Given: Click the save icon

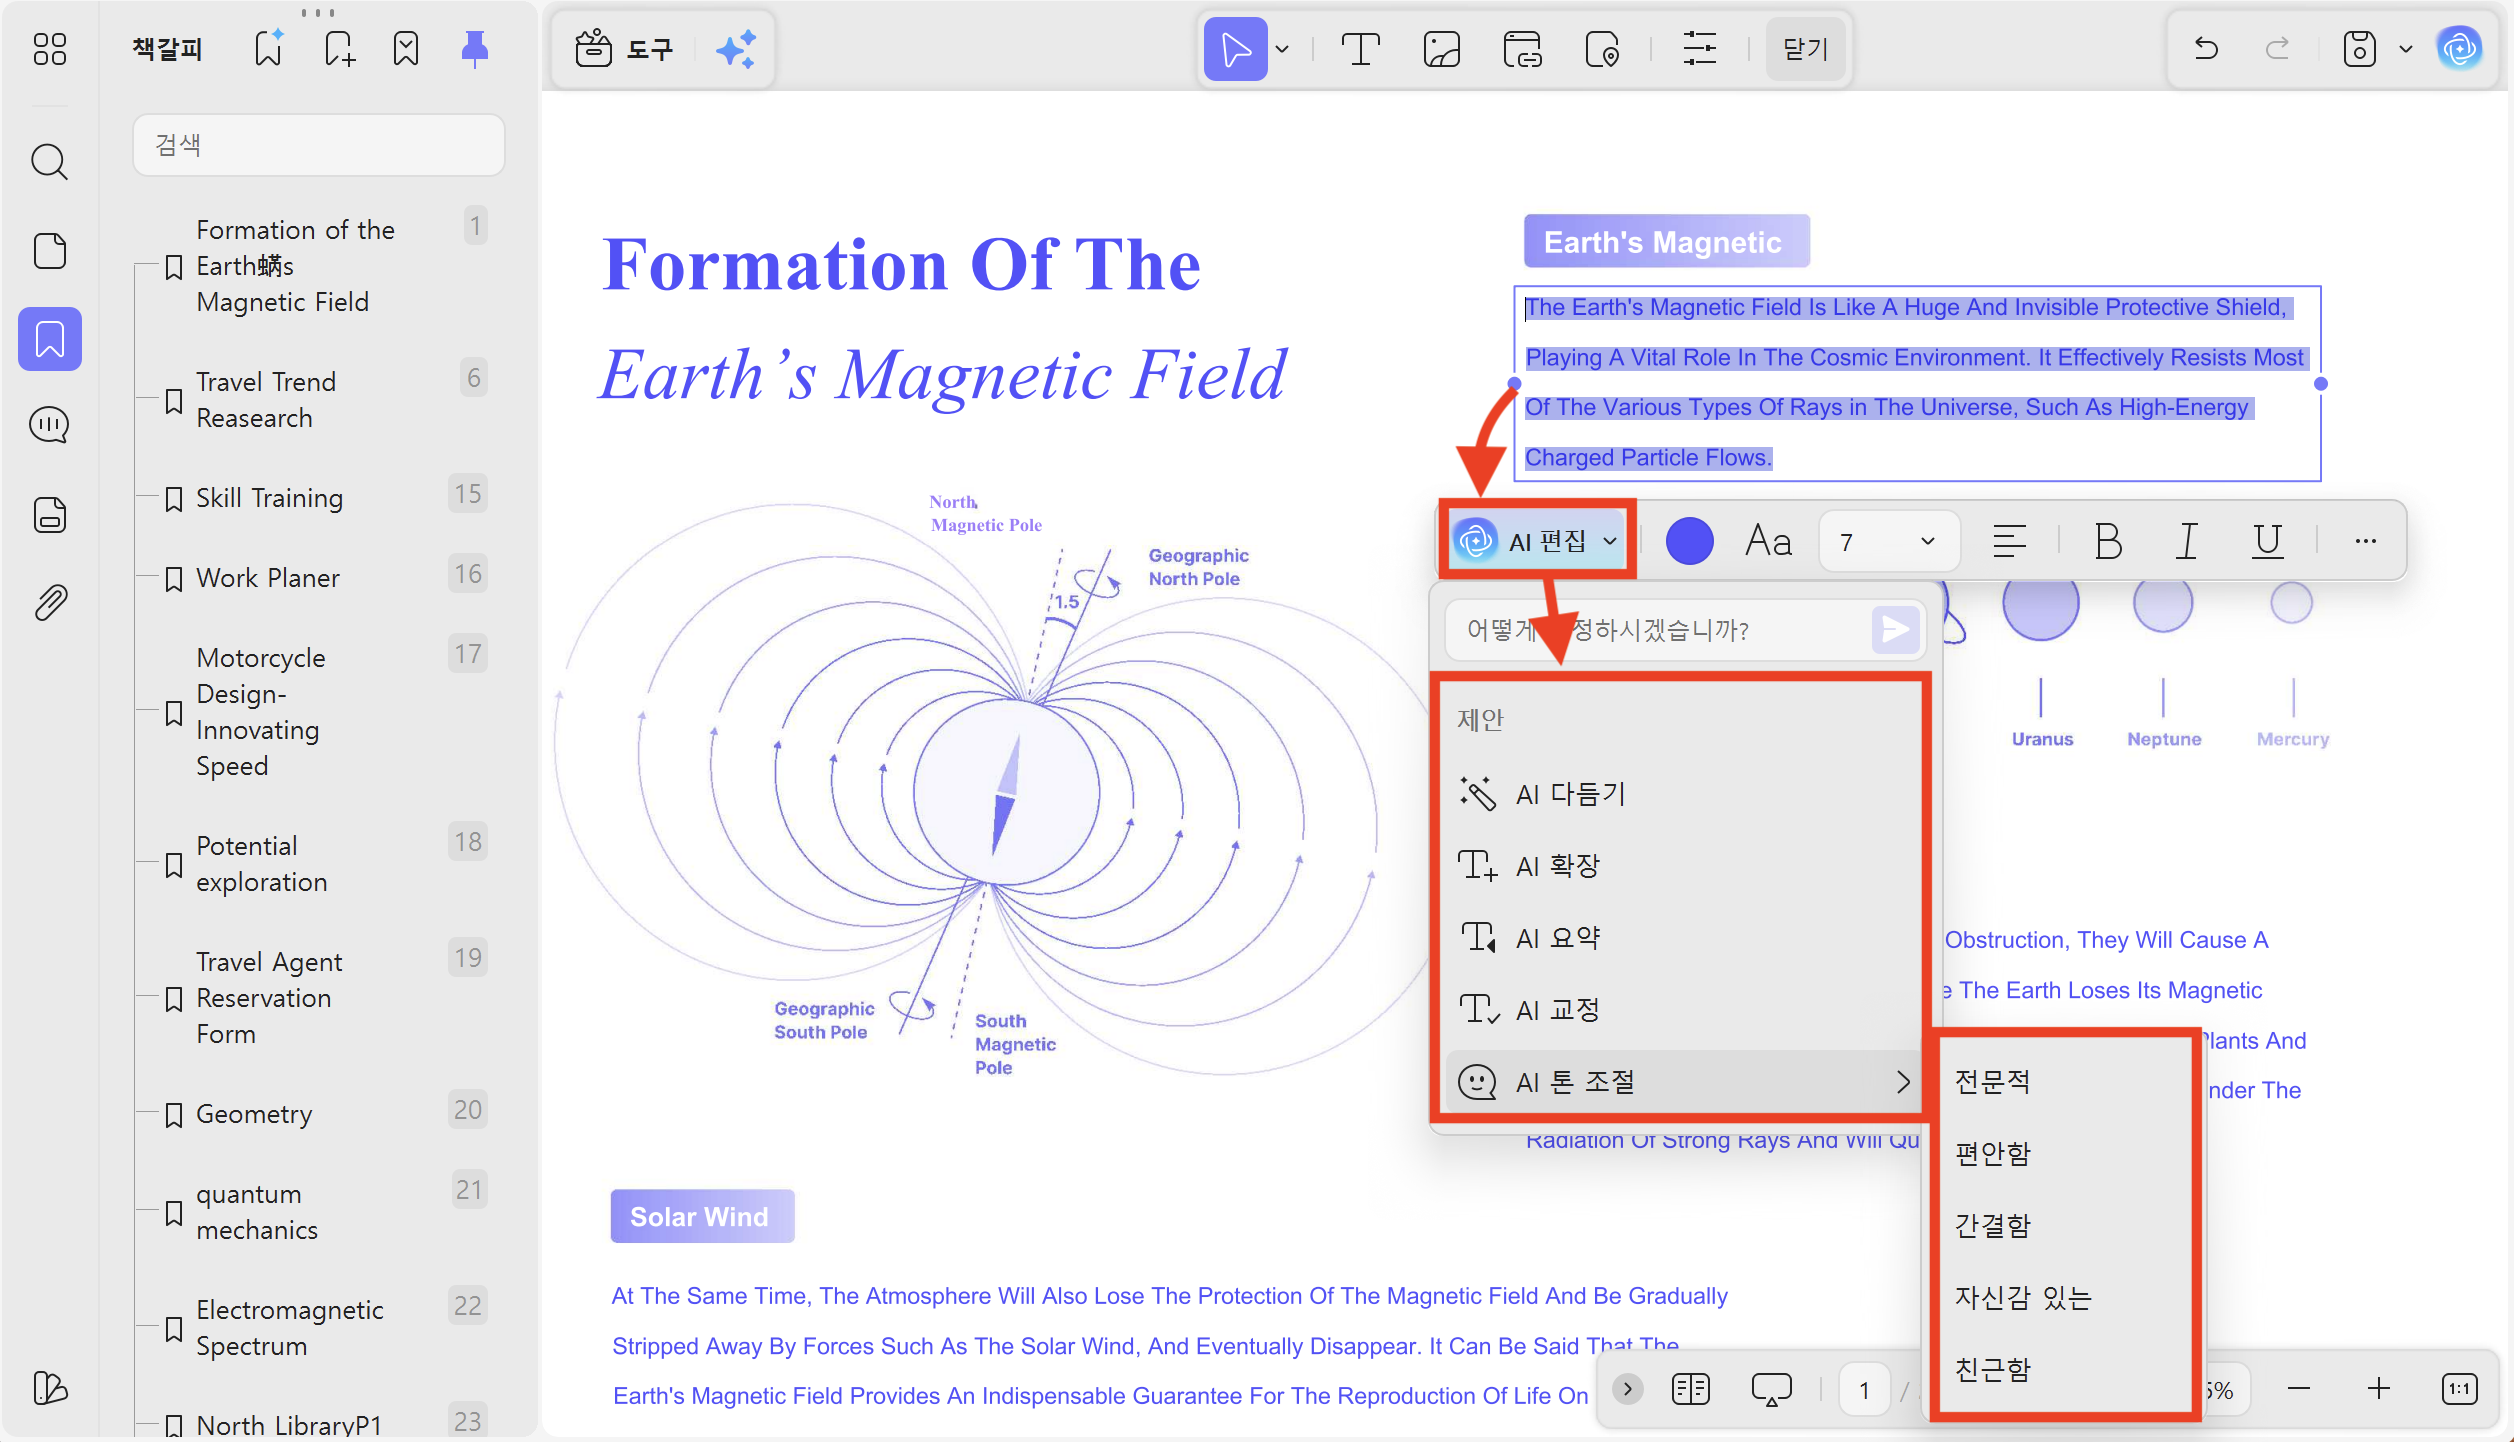Looking at the screenshot, I should click(x=2360, y=48).
